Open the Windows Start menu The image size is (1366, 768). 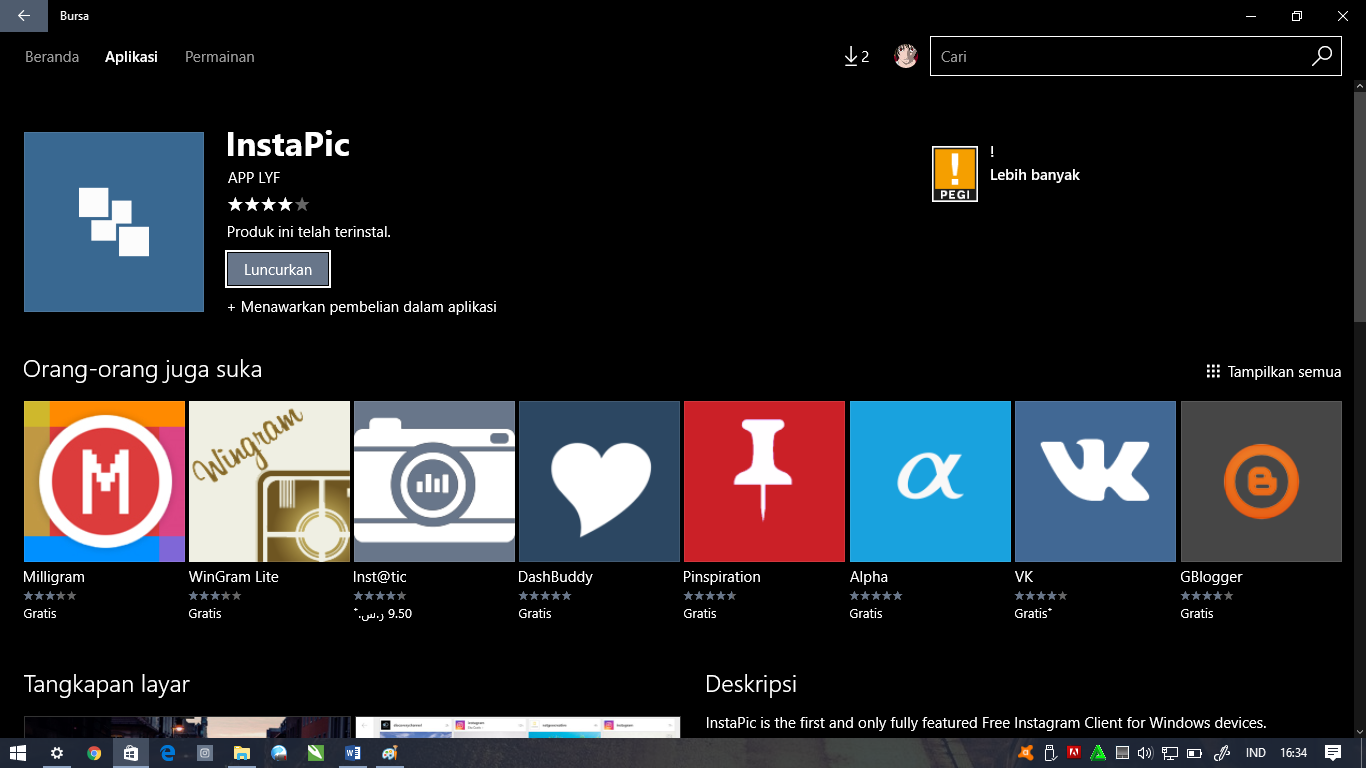(x=18, y=753)
